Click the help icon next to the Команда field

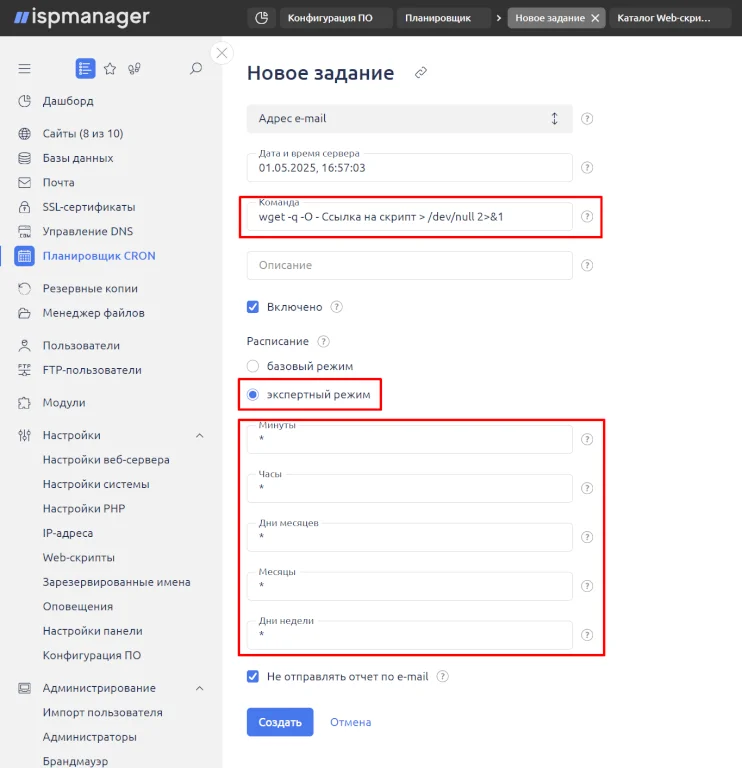587,216
